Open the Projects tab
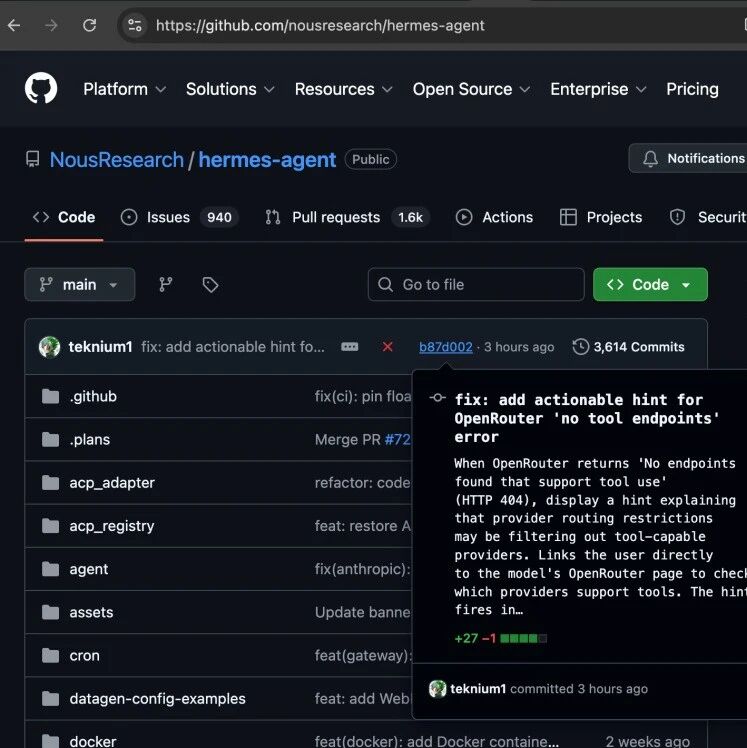The width and height of the screenshot is (747, 748). click(x=601, y=218)
